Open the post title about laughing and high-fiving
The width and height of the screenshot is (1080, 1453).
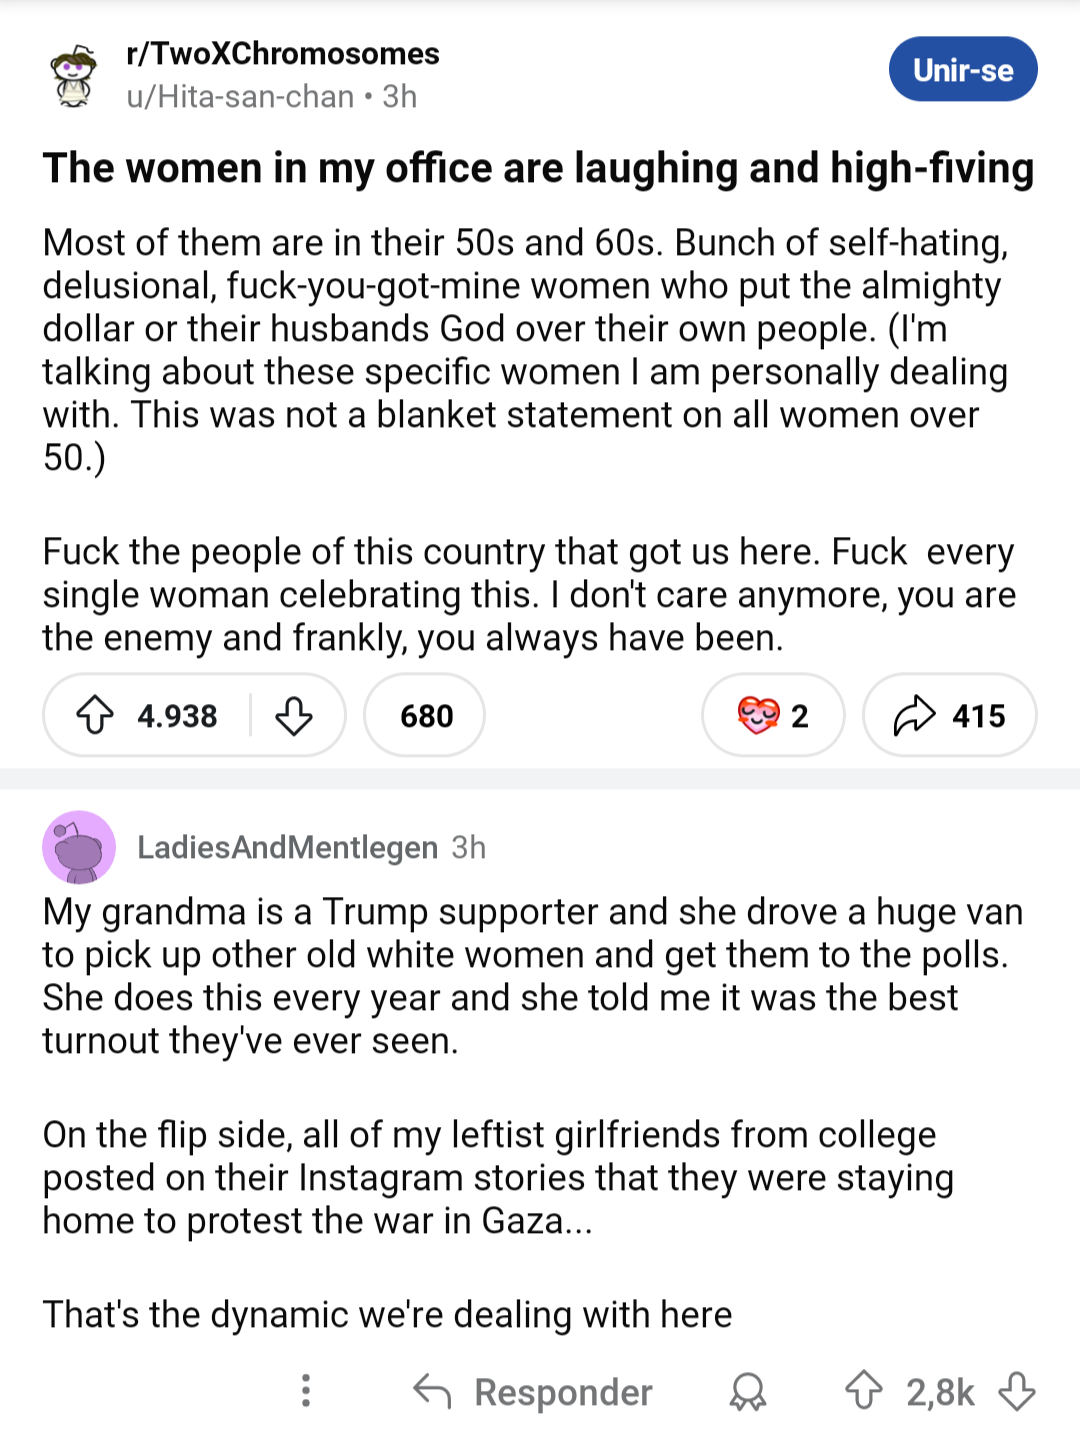coord(538,168)
